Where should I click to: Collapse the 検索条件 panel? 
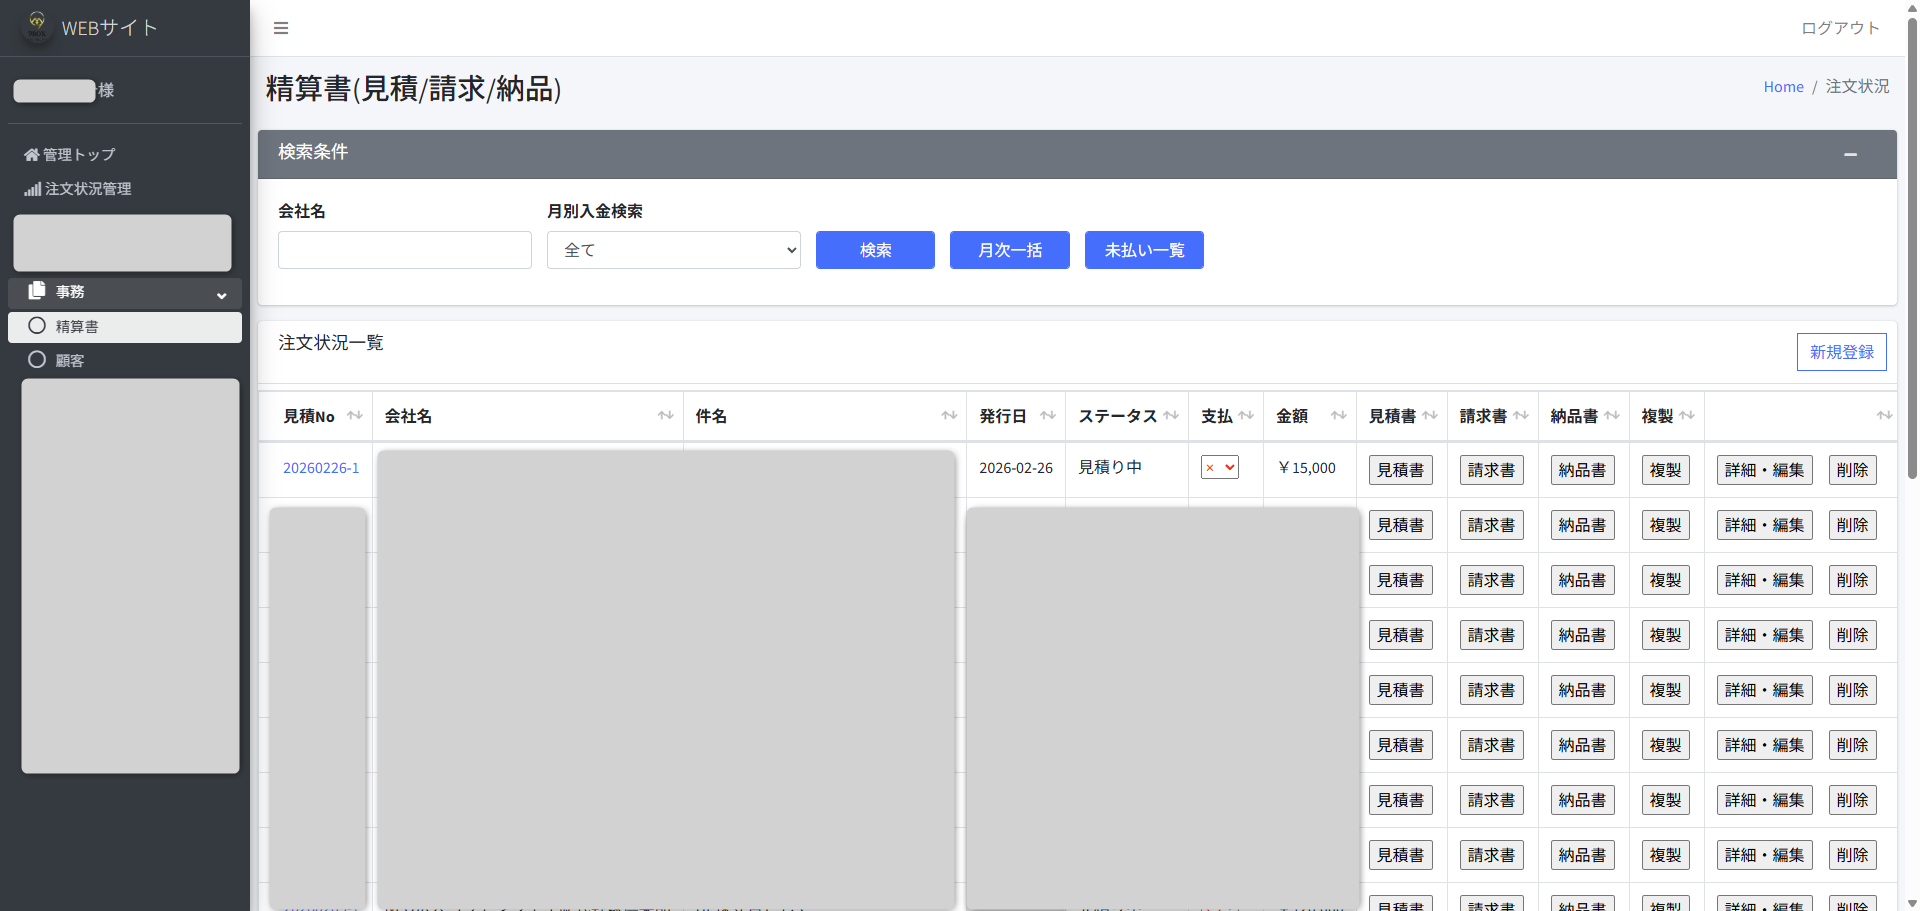coord(1850,154)
